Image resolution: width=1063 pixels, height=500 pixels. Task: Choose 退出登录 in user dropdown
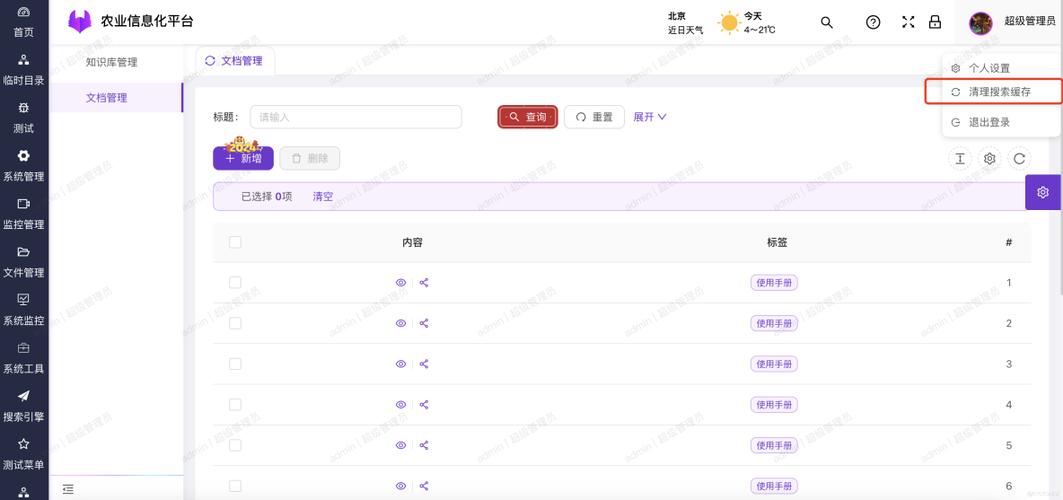tap(1001, 123)
